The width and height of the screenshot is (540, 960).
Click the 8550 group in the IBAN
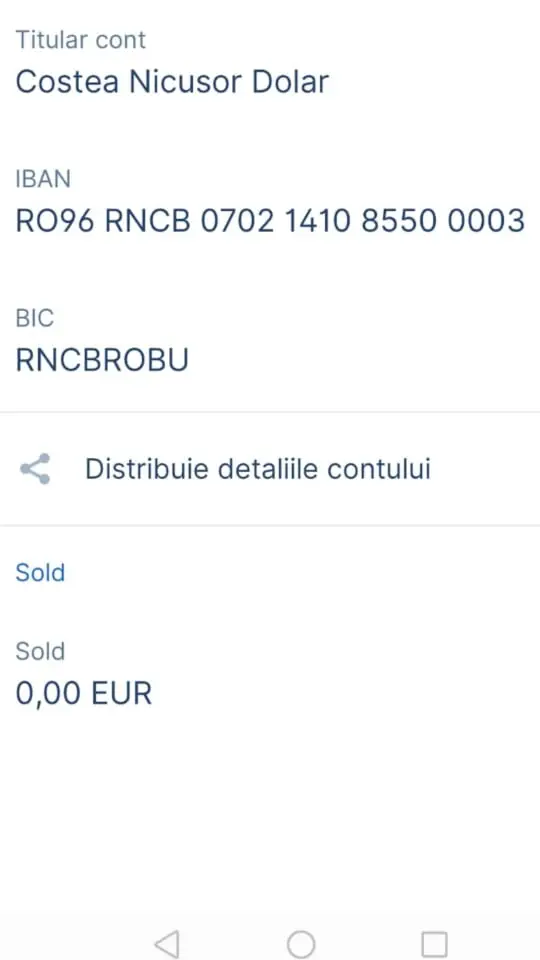tap(400, 221)
